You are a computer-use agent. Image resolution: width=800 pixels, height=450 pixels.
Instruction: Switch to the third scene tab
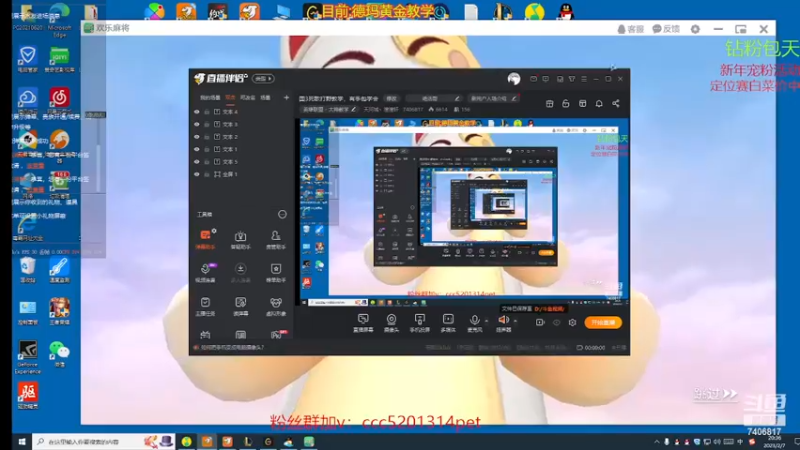point(247,97)
